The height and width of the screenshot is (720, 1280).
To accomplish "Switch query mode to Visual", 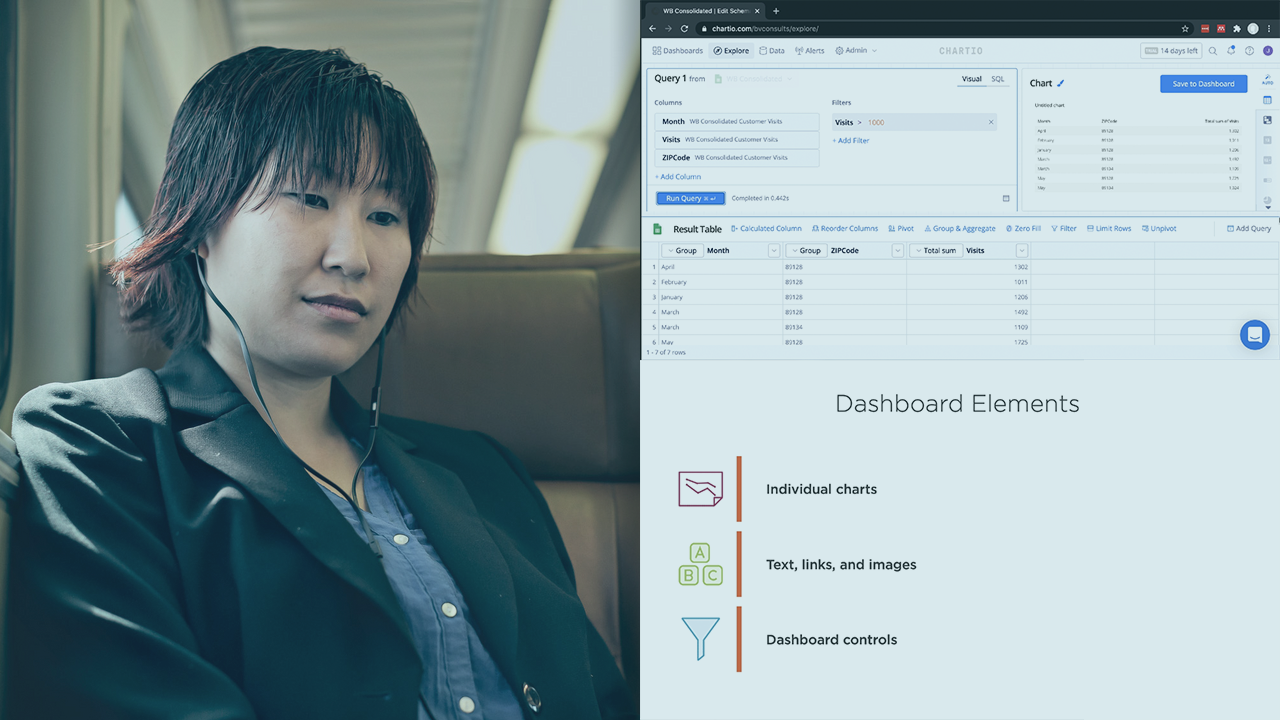I will [x=971, y=79].
